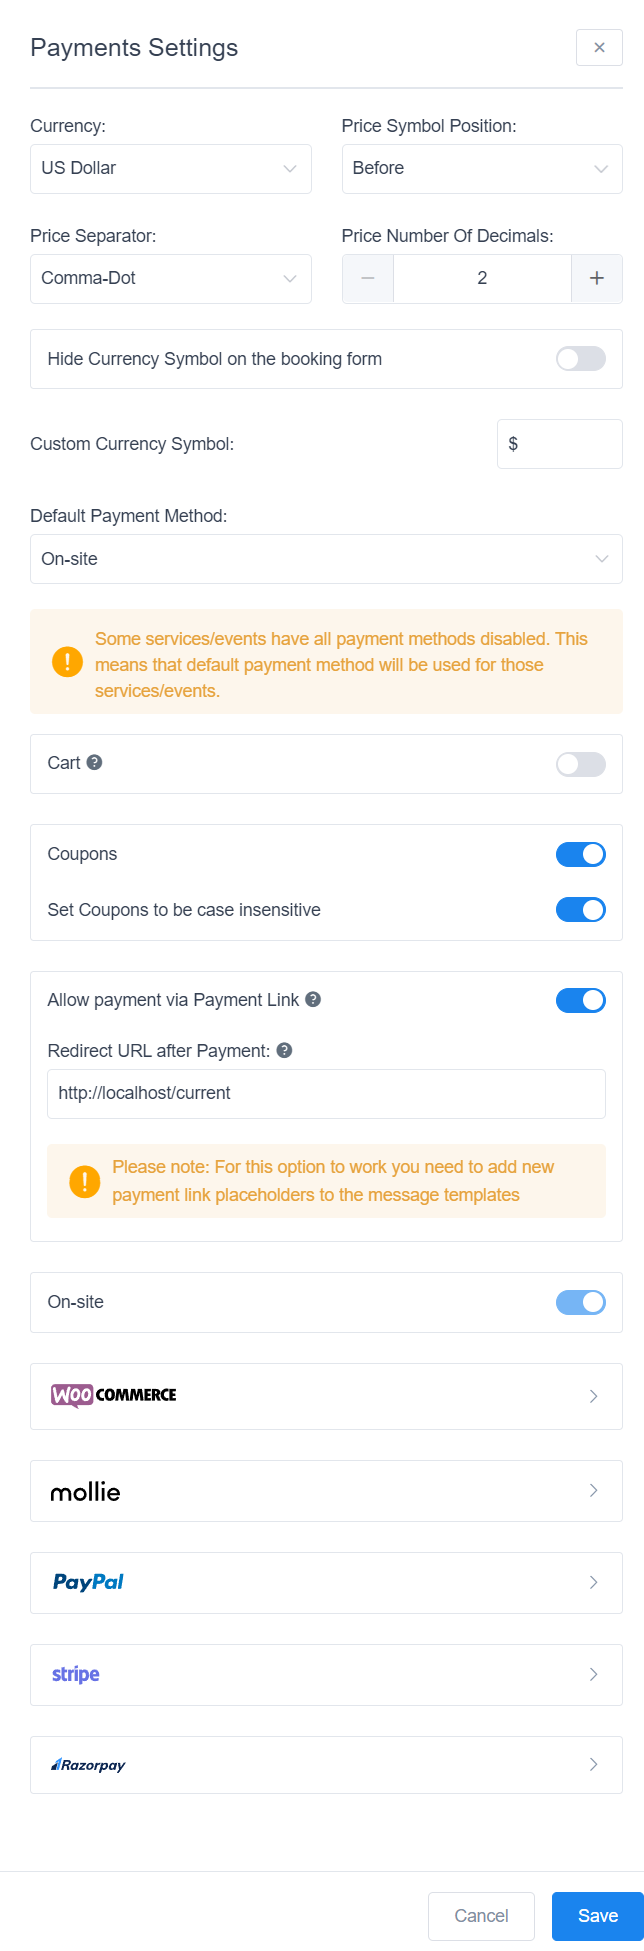644x1951 pixels.
Task: Click the Stripe gateway logo
Action: (x=75, y=1674)
